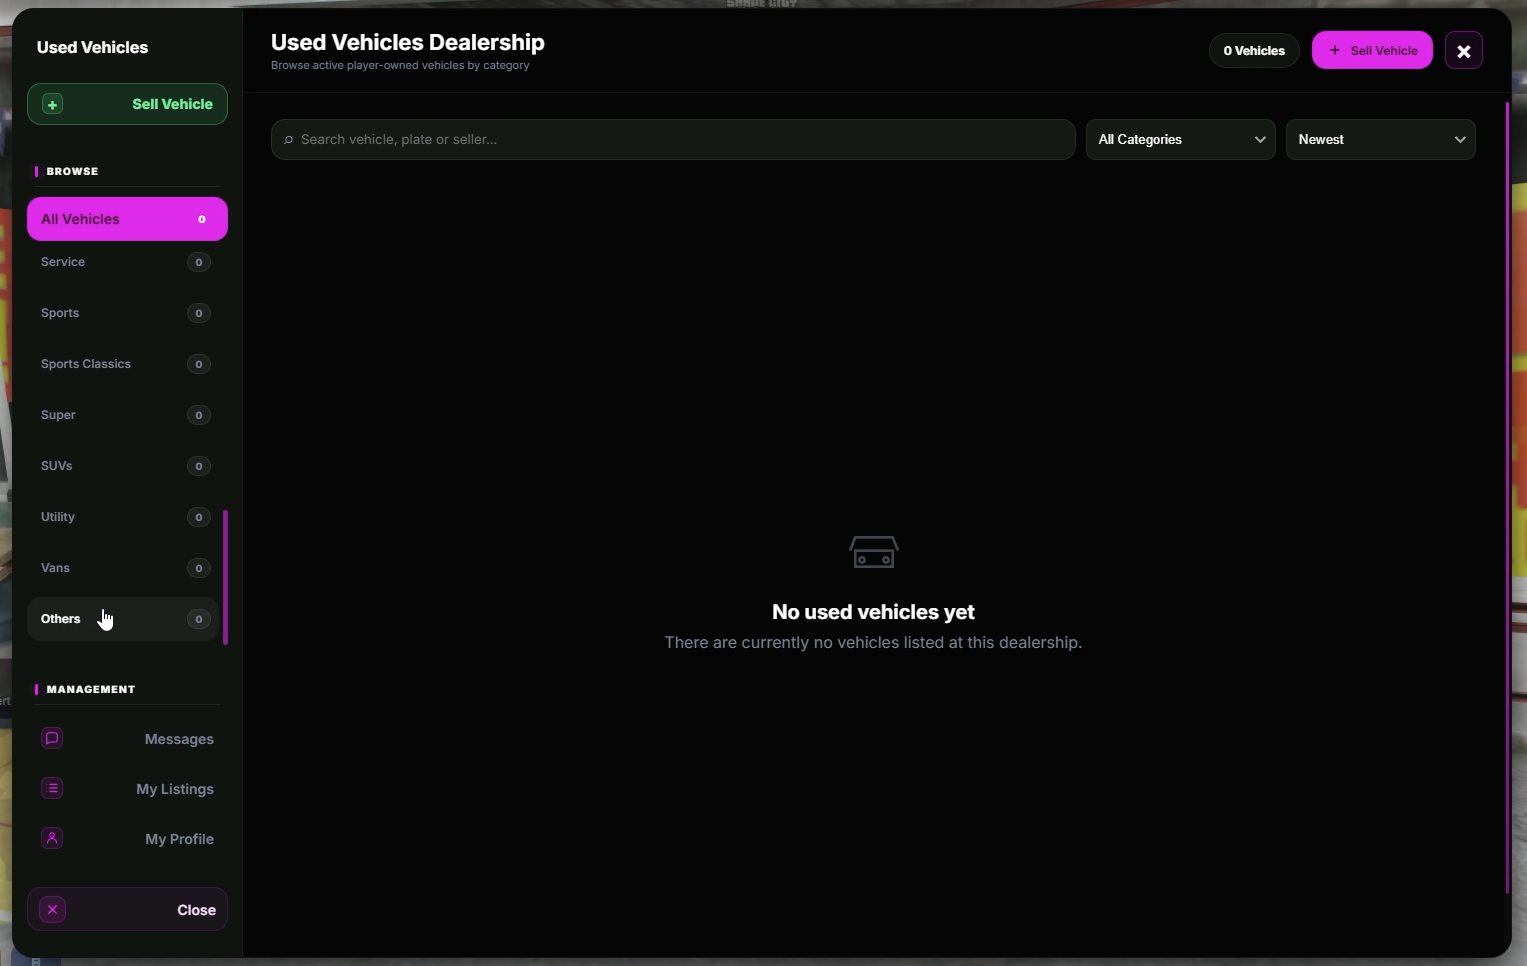Click the sidebar category list scrollbar
The image size is (1527, 966).
226,577
